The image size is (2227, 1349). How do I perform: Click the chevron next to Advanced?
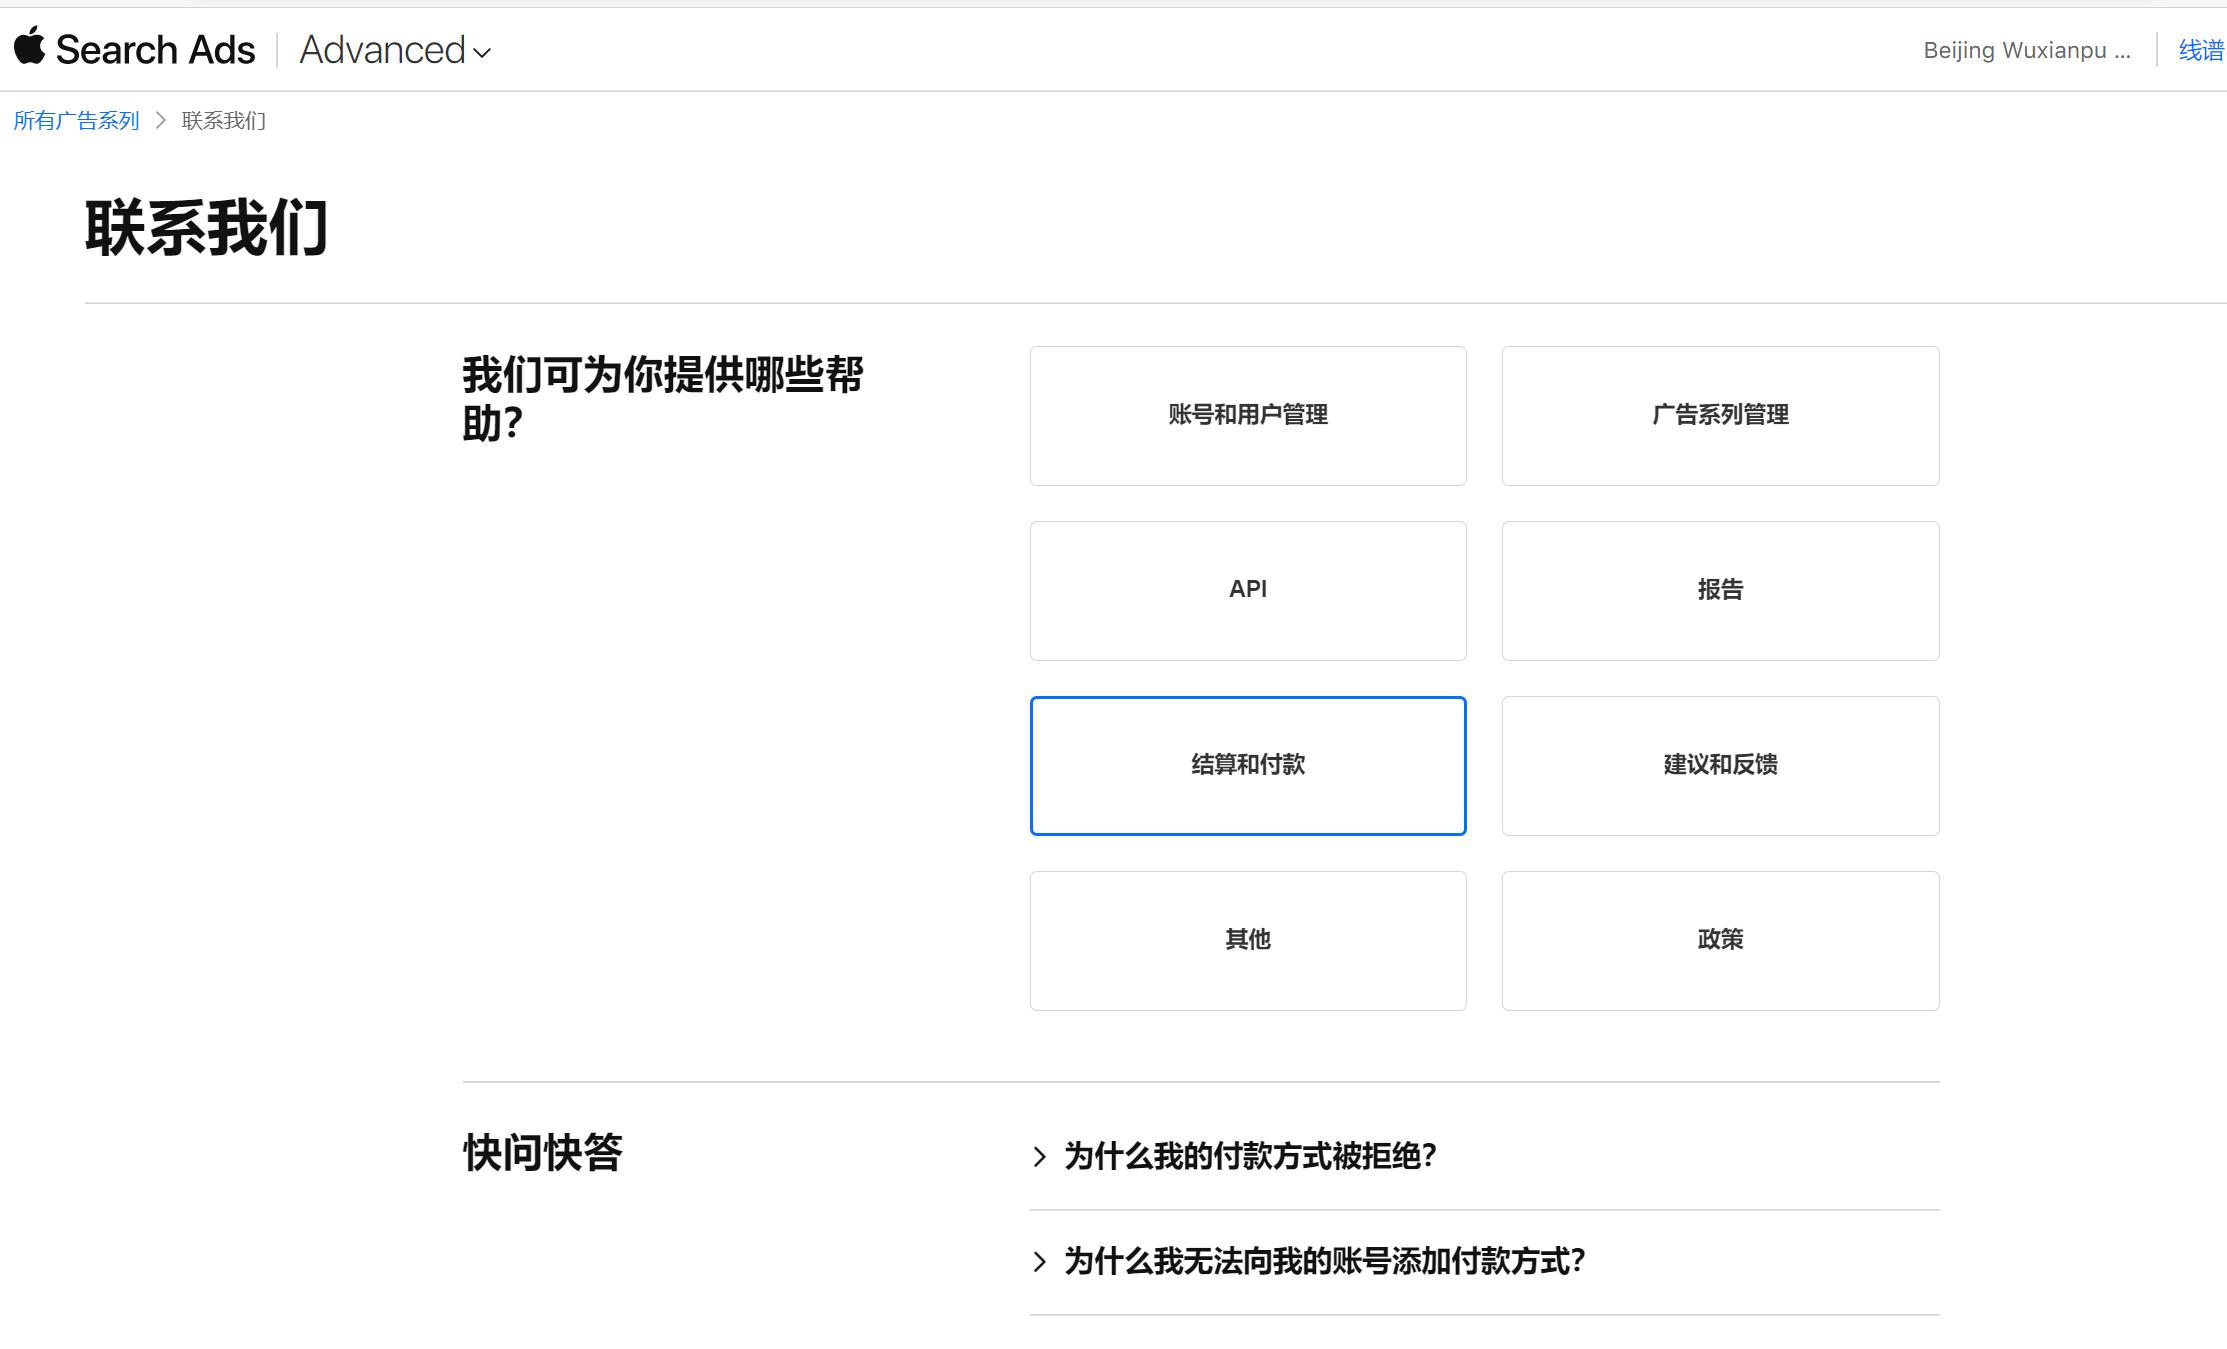tap(483, 53)
